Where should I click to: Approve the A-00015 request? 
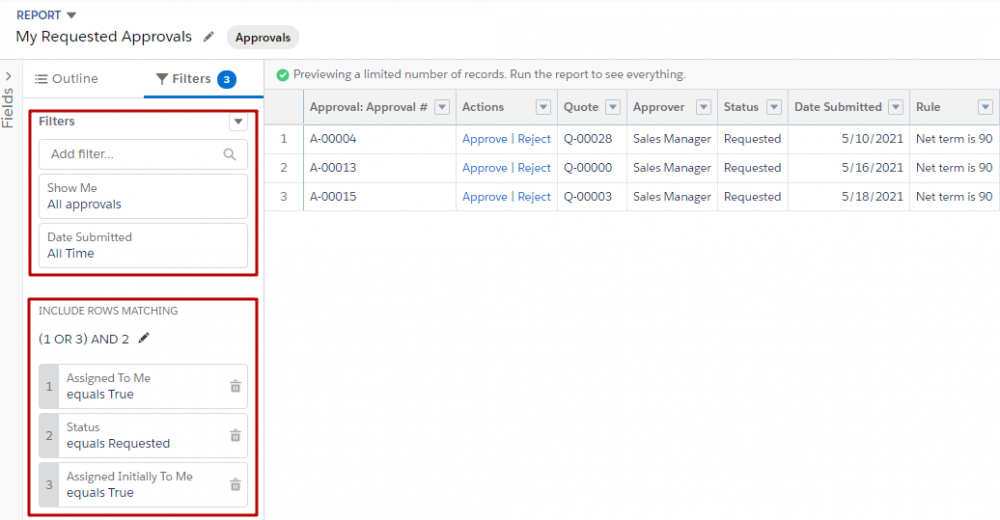[485, 197]
